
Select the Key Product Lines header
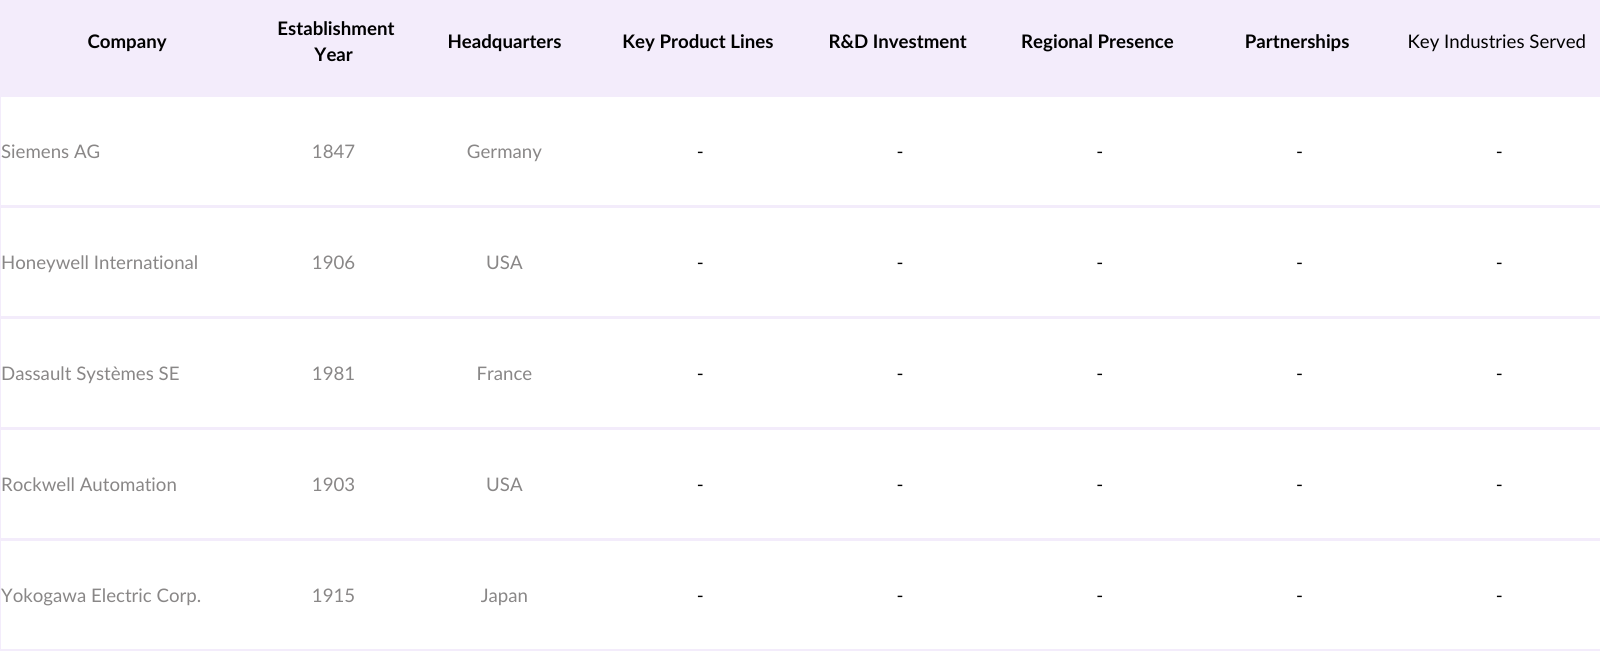697,42
